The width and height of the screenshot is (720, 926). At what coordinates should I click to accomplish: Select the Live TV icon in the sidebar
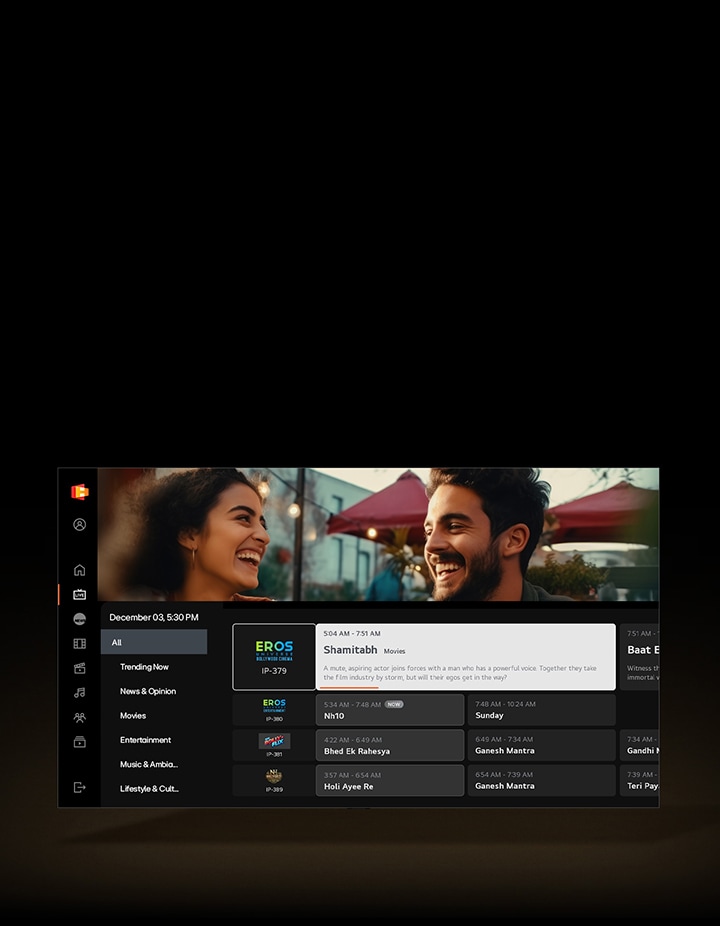click(80, 595)
